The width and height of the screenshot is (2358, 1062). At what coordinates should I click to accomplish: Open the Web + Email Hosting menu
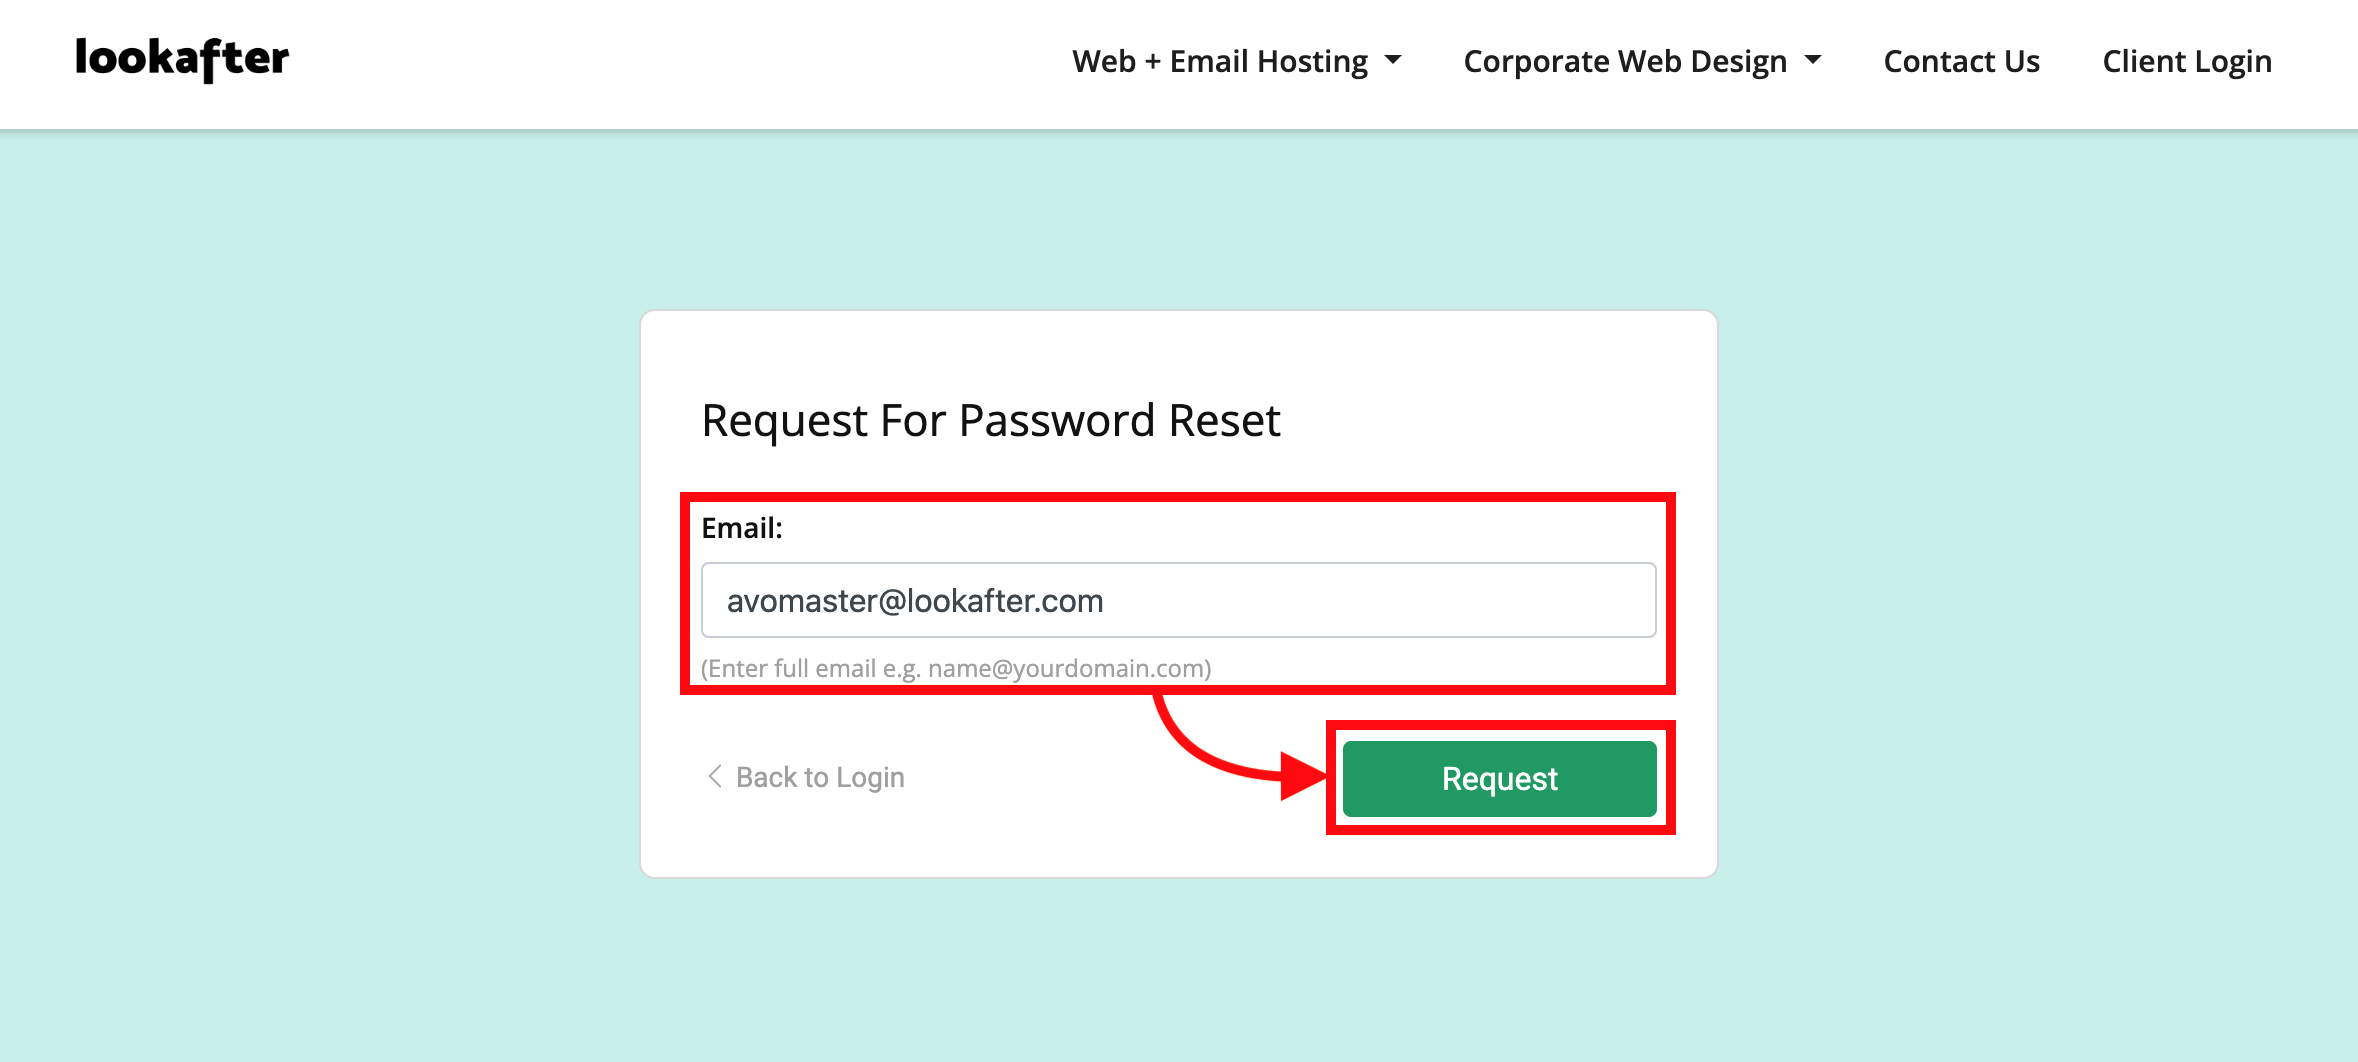tap(1219, 62)
